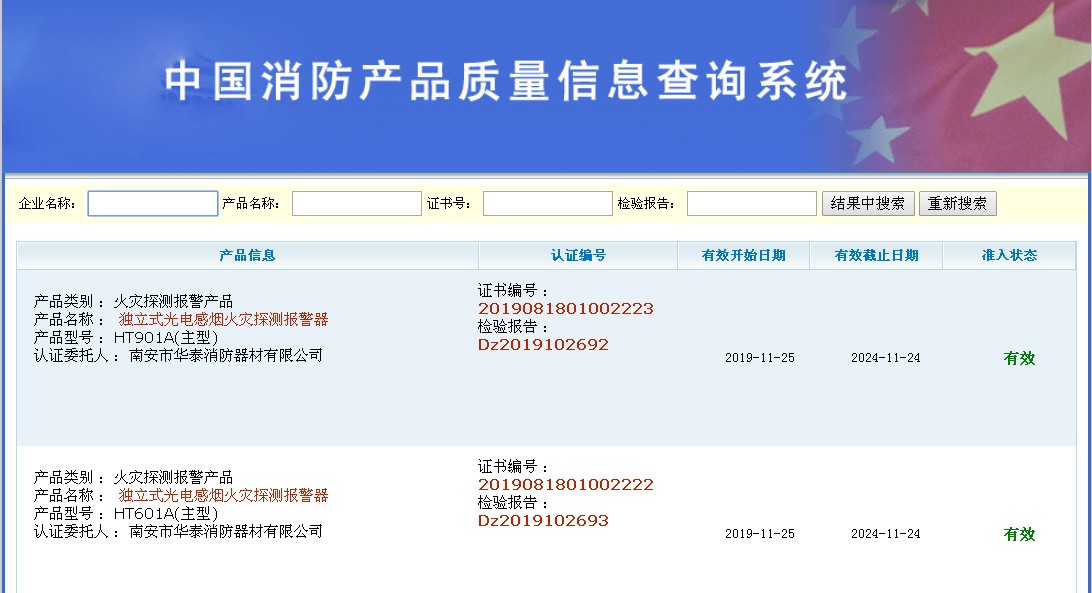Image resolution: width=1092 pixels, height=593 pixels.
Task: Click 认证委托人 company name in HT601A row
Action: (x=226, y=532)
